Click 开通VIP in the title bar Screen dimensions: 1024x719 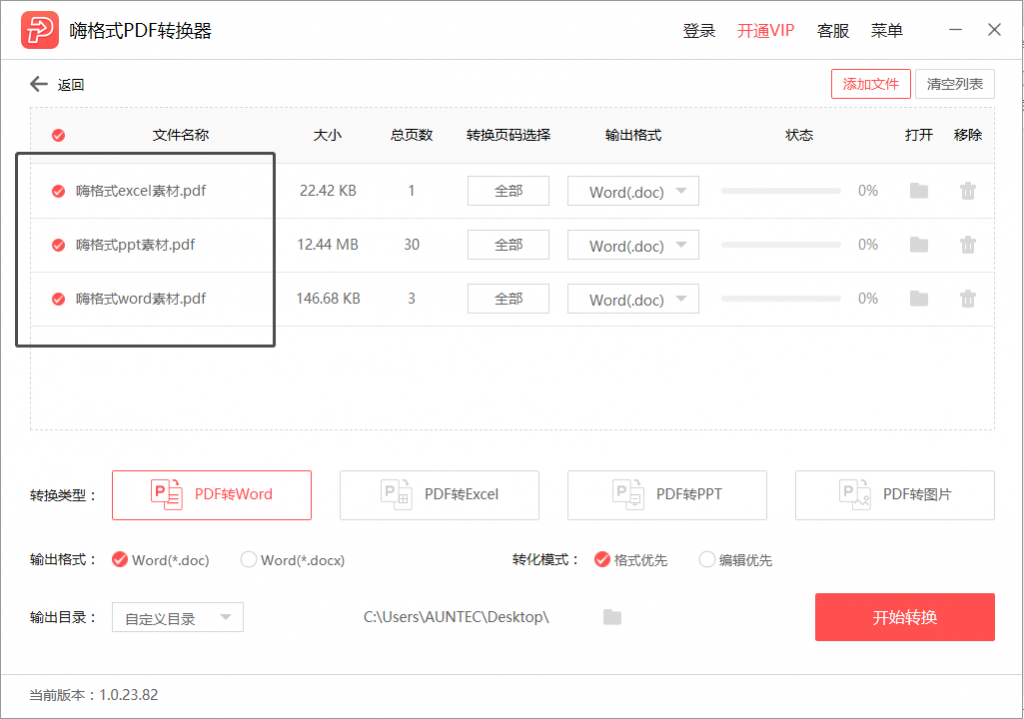pos(765,31)
